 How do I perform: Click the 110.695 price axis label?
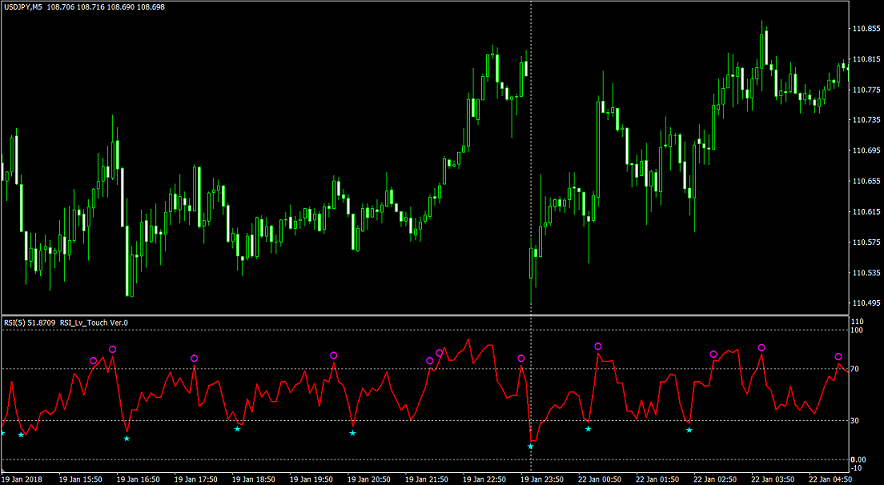[867, 150]
